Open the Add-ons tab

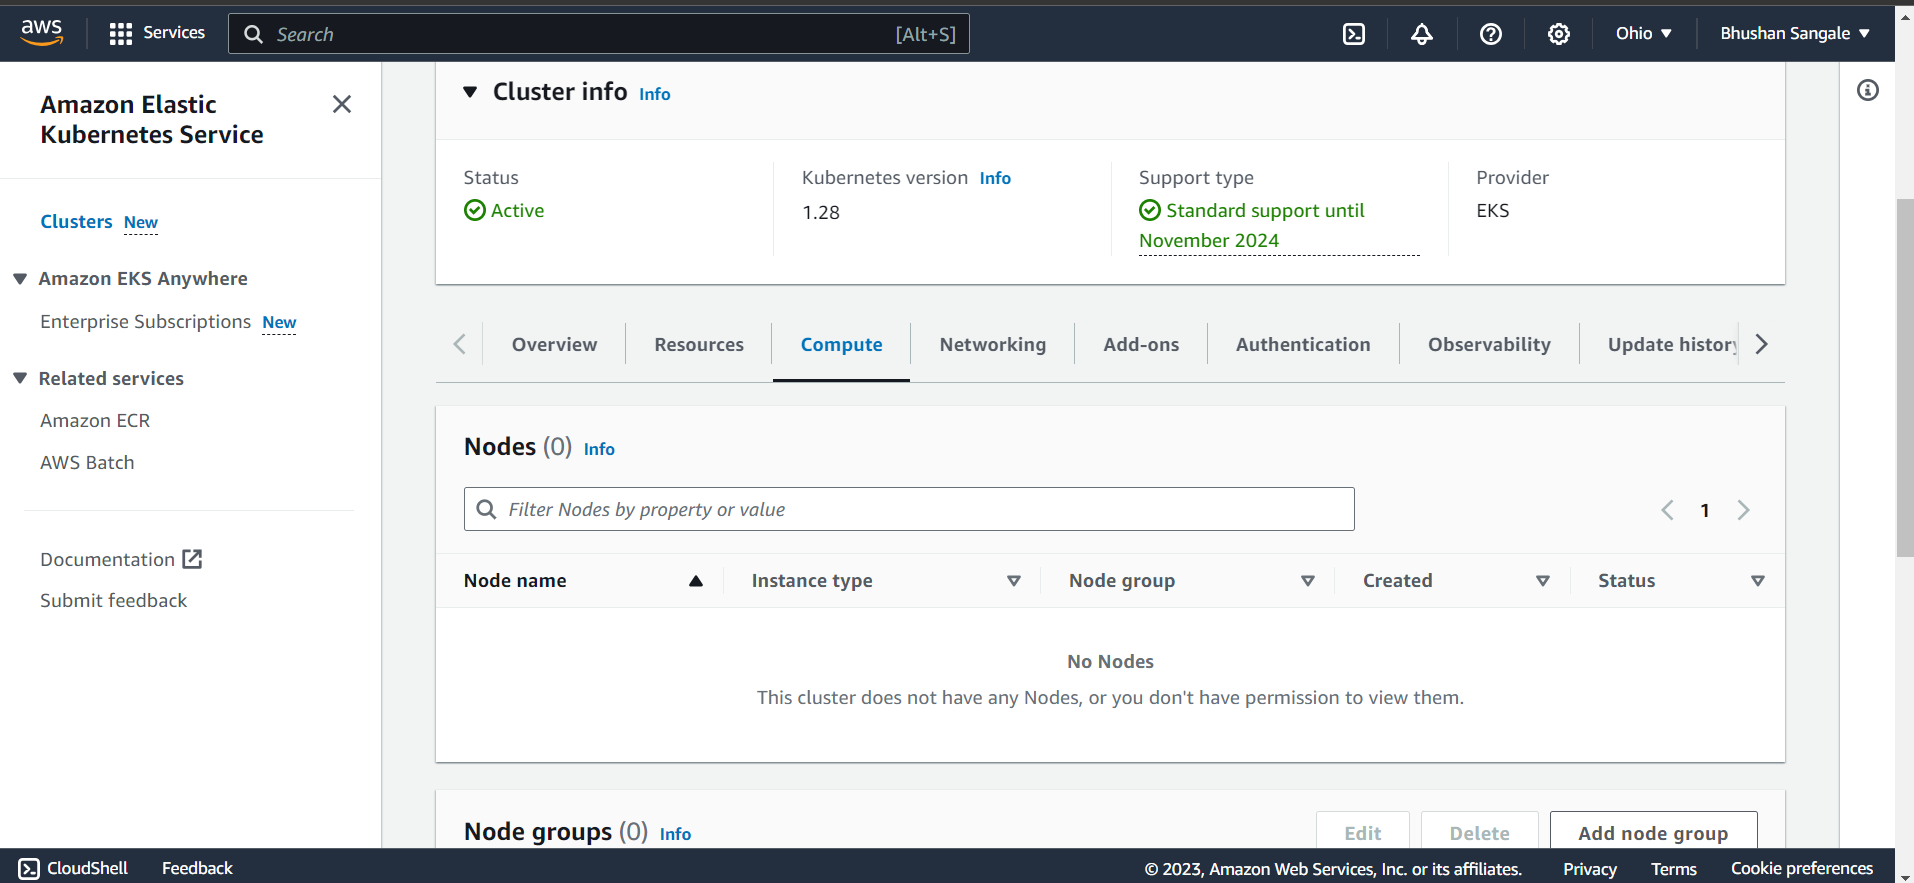coord(1141,344)
